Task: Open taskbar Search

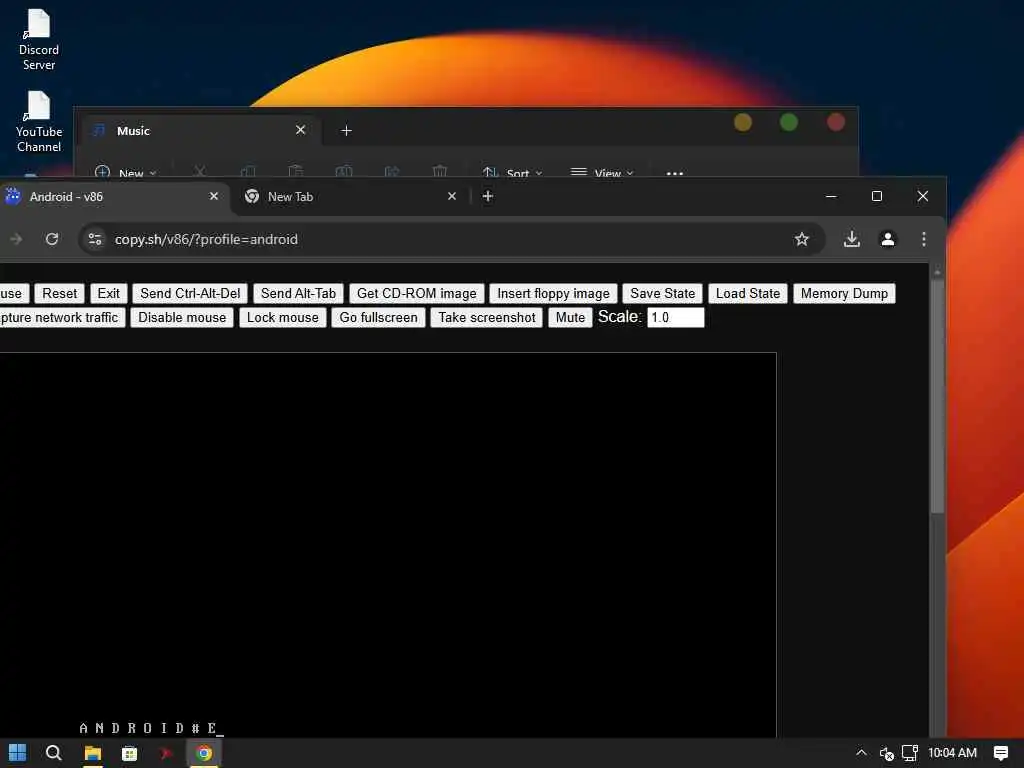Action: tap(54, 753)
